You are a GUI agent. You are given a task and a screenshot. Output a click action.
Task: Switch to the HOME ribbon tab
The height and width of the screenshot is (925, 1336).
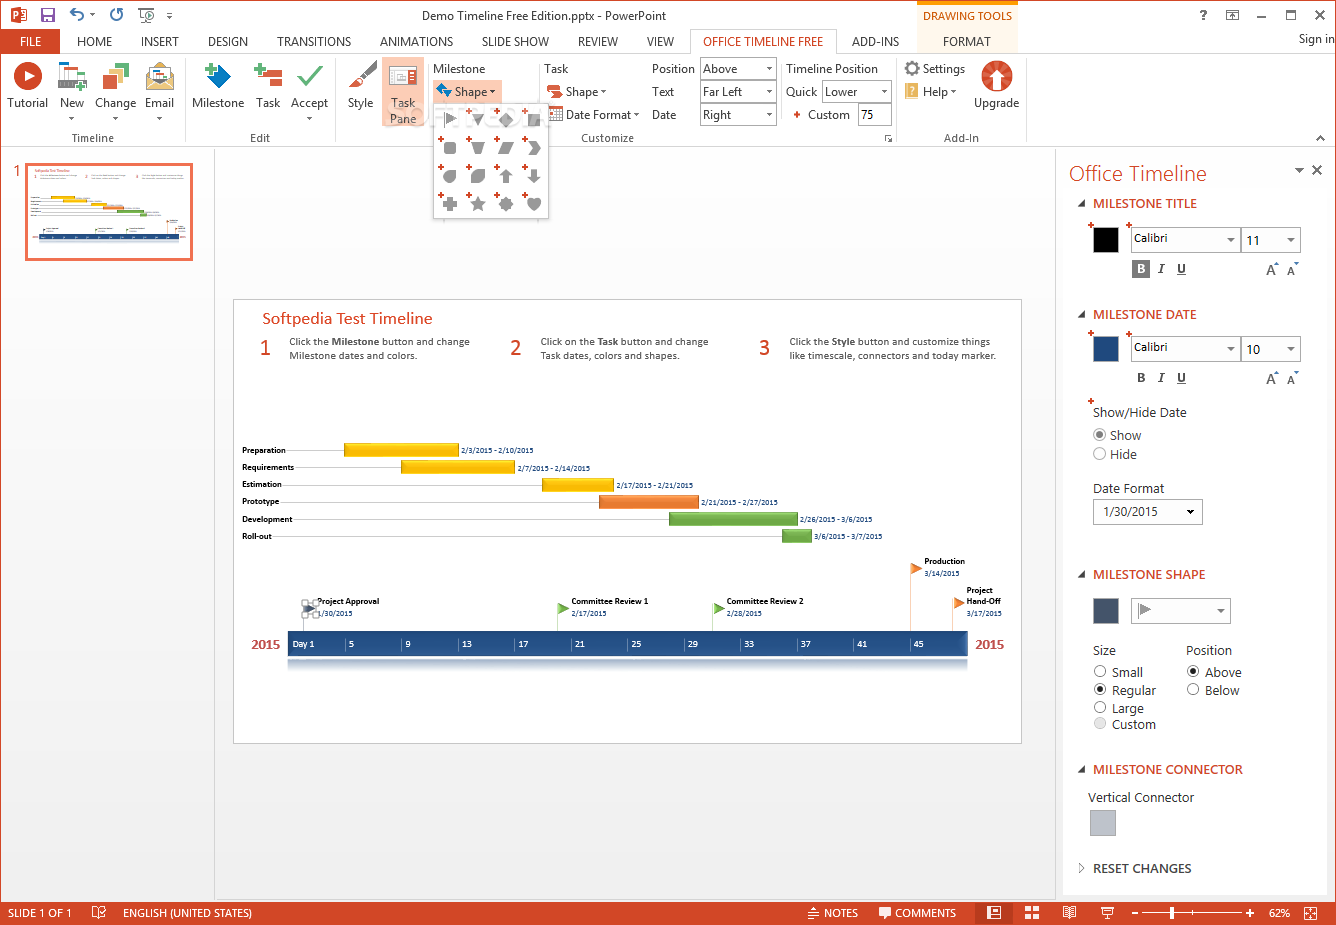pos(94,41)
